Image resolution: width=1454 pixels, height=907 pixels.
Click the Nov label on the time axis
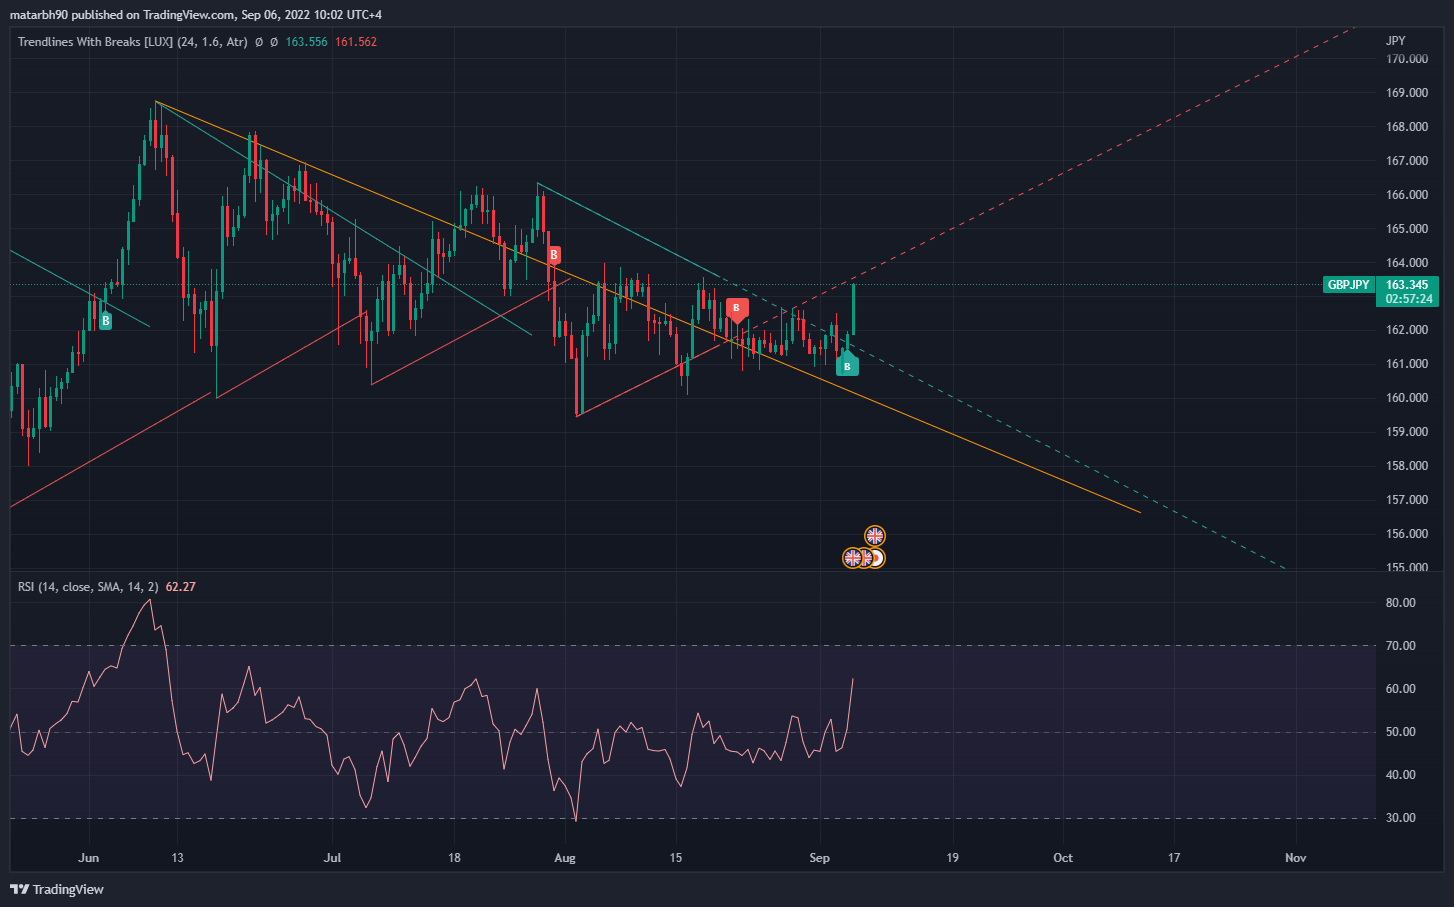(x=1296, y=858)
